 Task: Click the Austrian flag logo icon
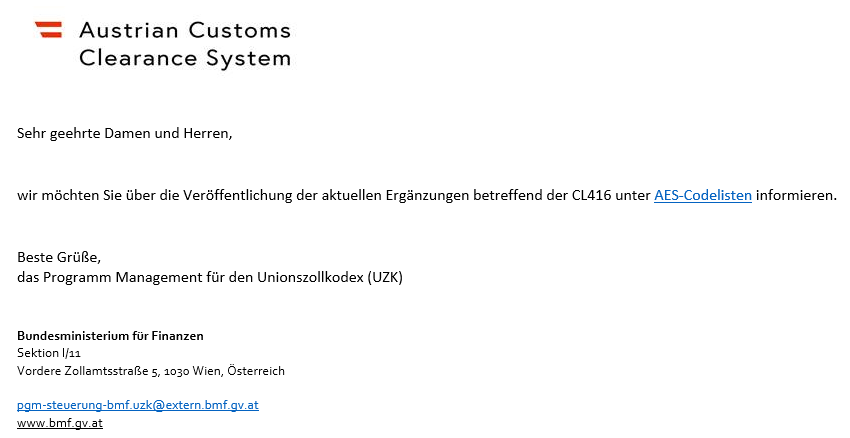(x=48, y=30)
